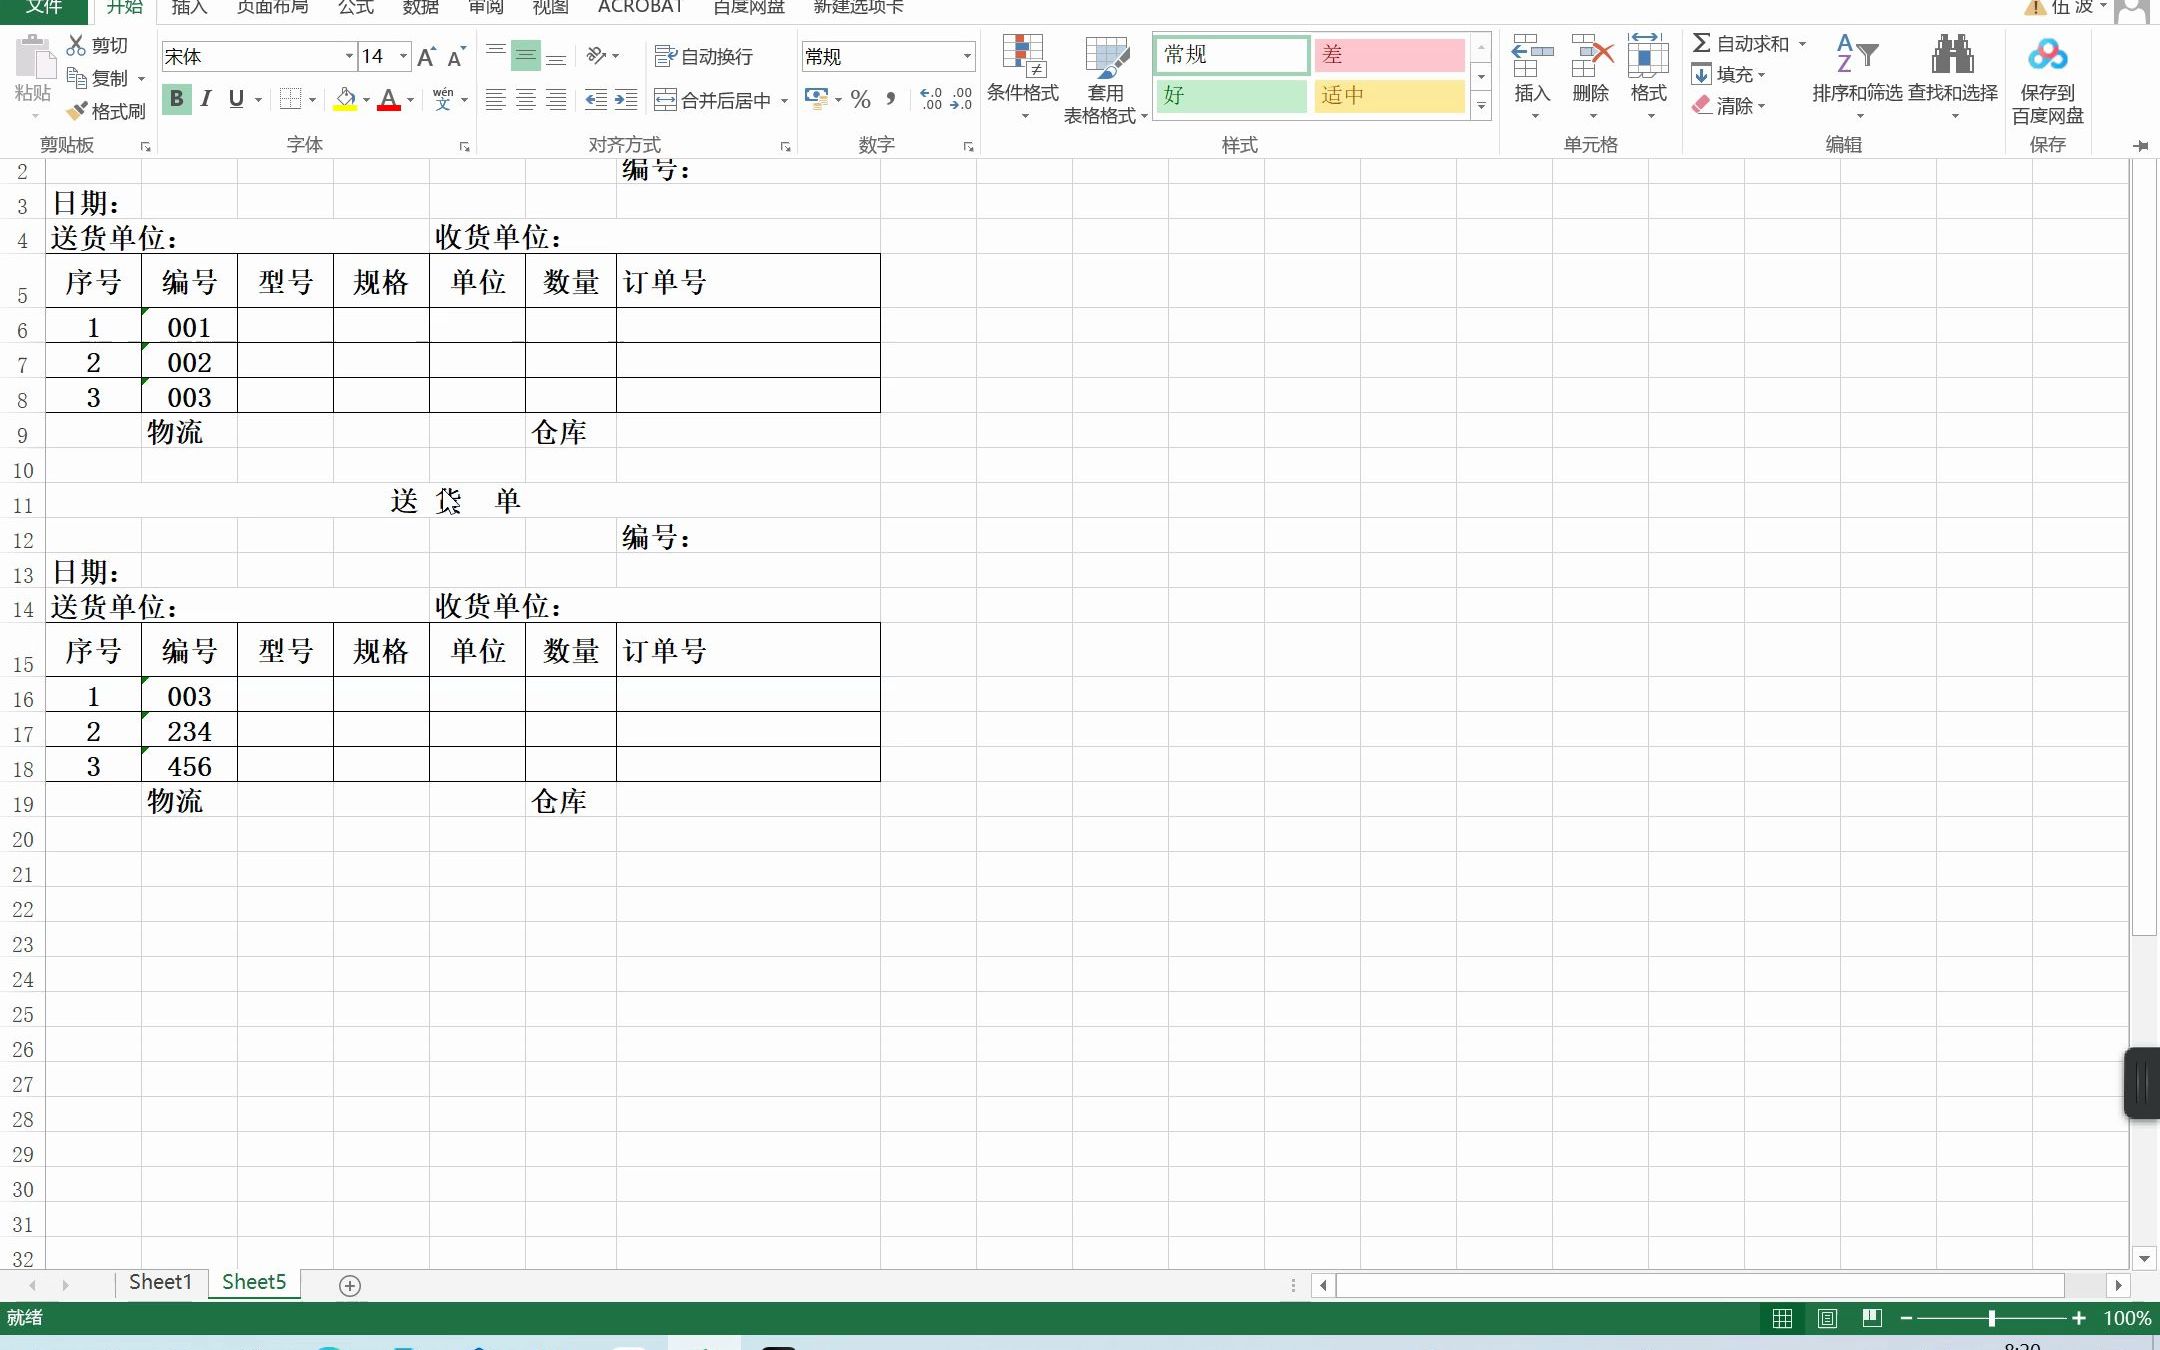Click the new sheet plus button

349,1285
